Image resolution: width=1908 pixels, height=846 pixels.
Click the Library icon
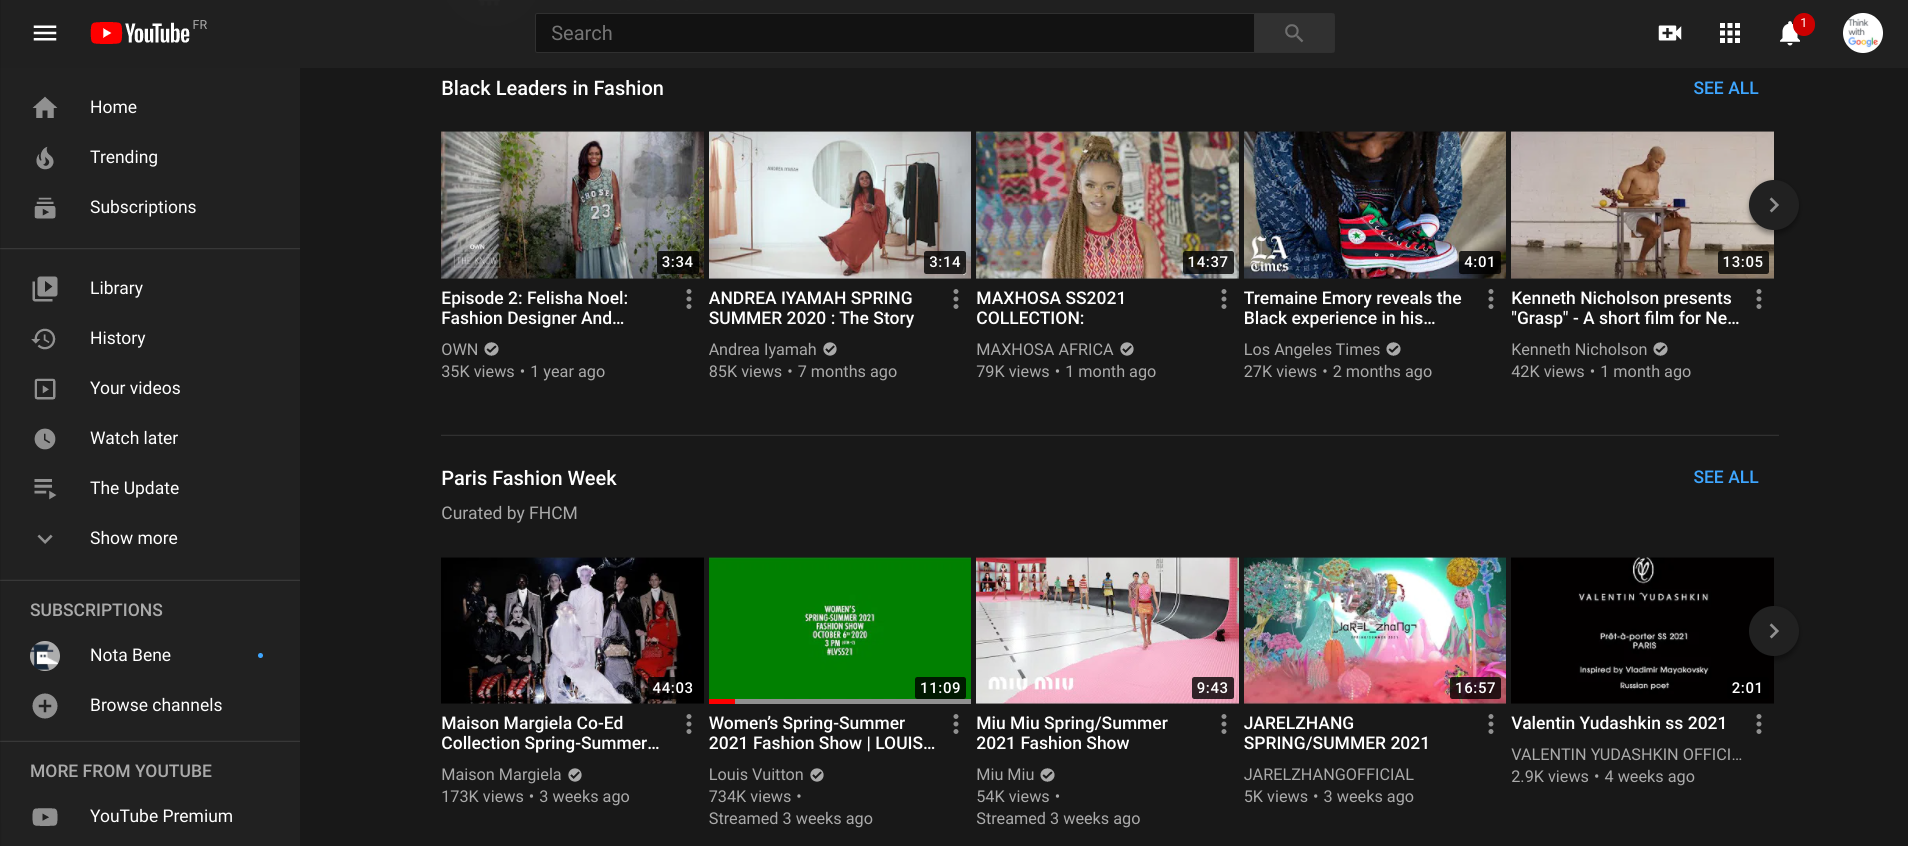(45, 288)
